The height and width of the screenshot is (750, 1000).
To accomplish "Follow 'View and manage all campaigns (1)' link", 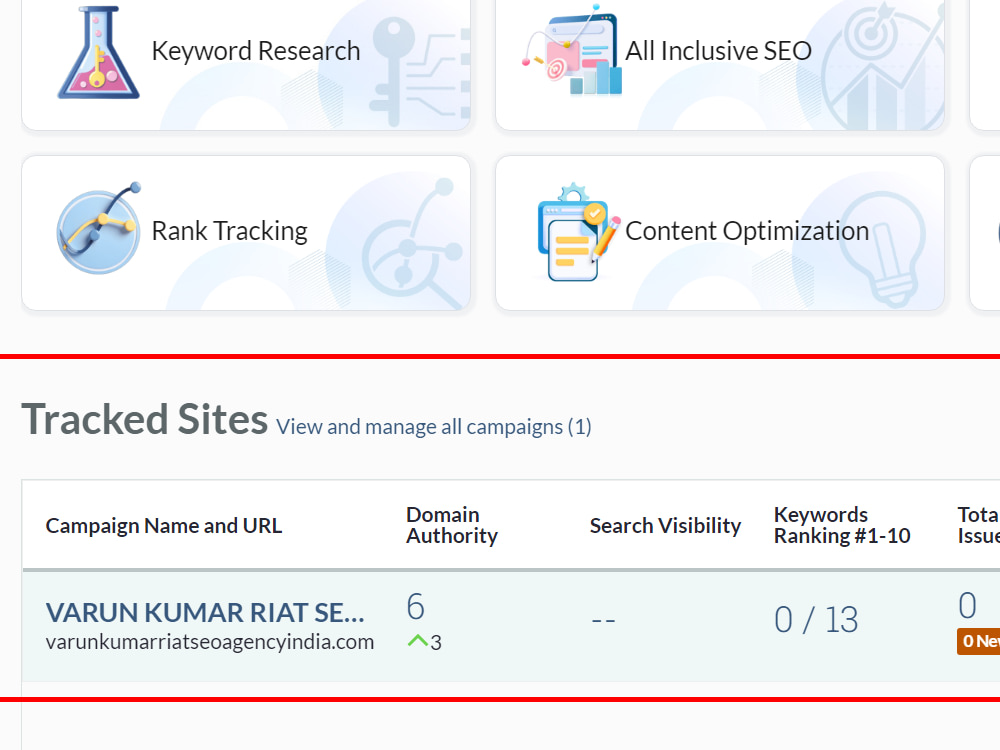I will coord(434,427).
